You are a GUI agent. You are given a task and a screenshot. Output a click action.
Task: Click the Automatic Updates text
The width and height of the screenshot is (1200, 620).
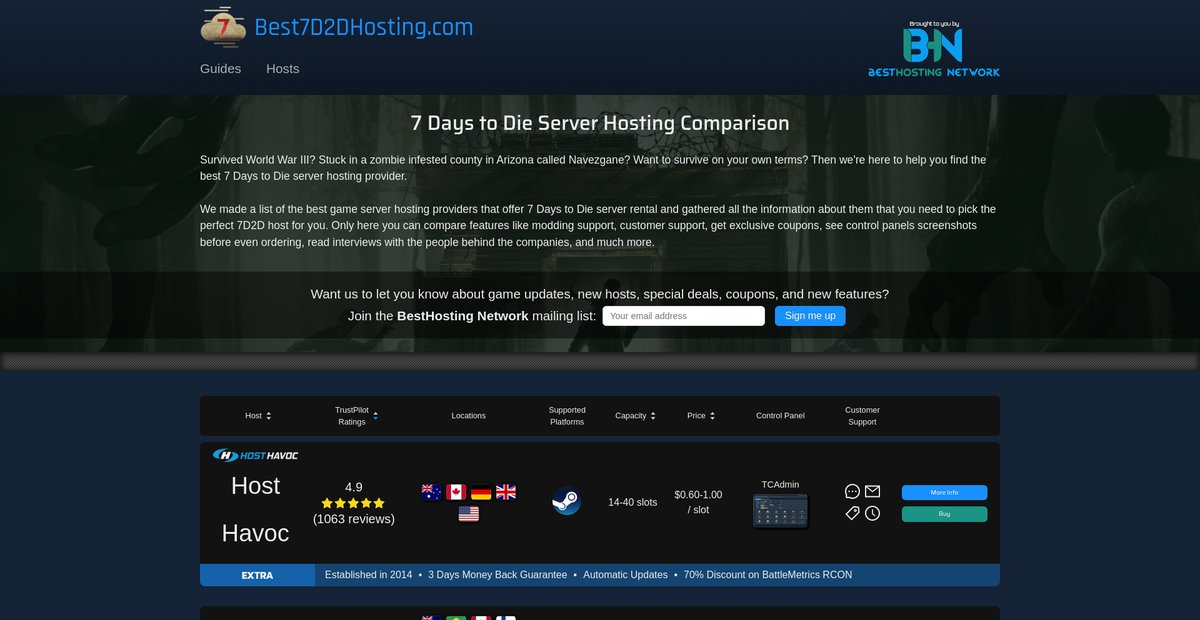(x=625, y=575)
